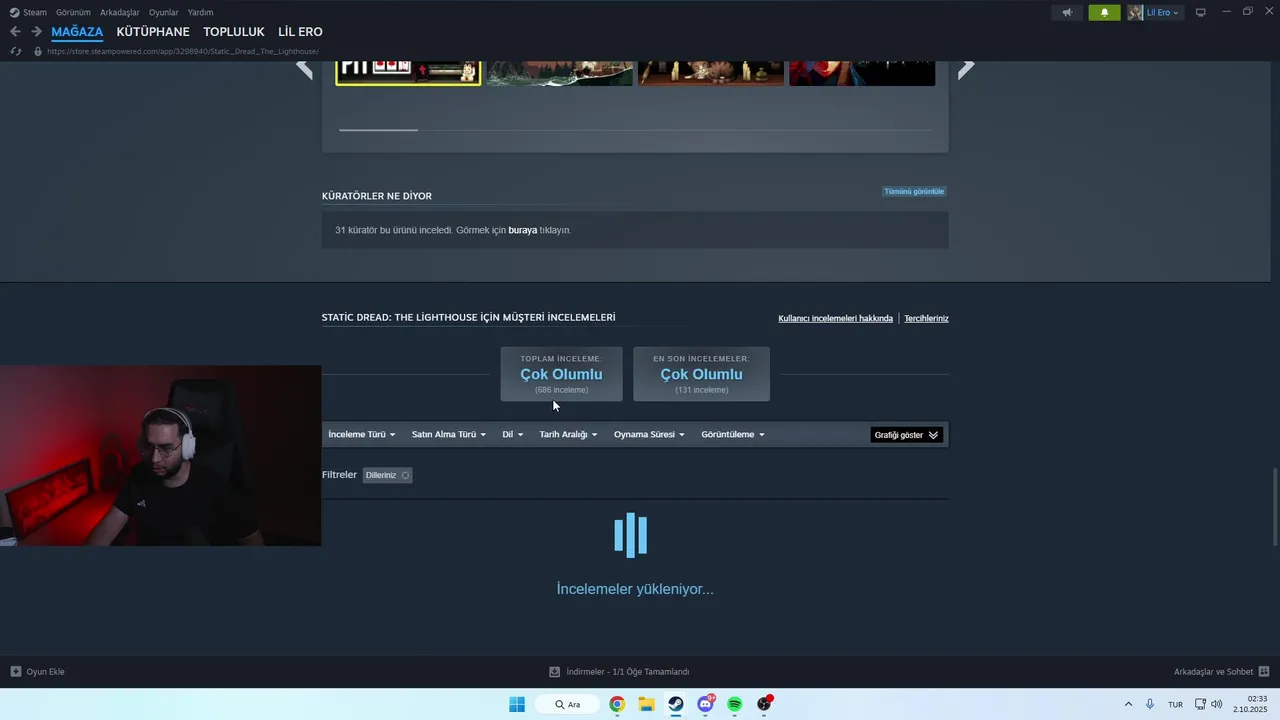The height and width of the screenshot is (720, 1280).
Task: Open the Görüntüleme dropdown
Action: click(x=733, y=434)
